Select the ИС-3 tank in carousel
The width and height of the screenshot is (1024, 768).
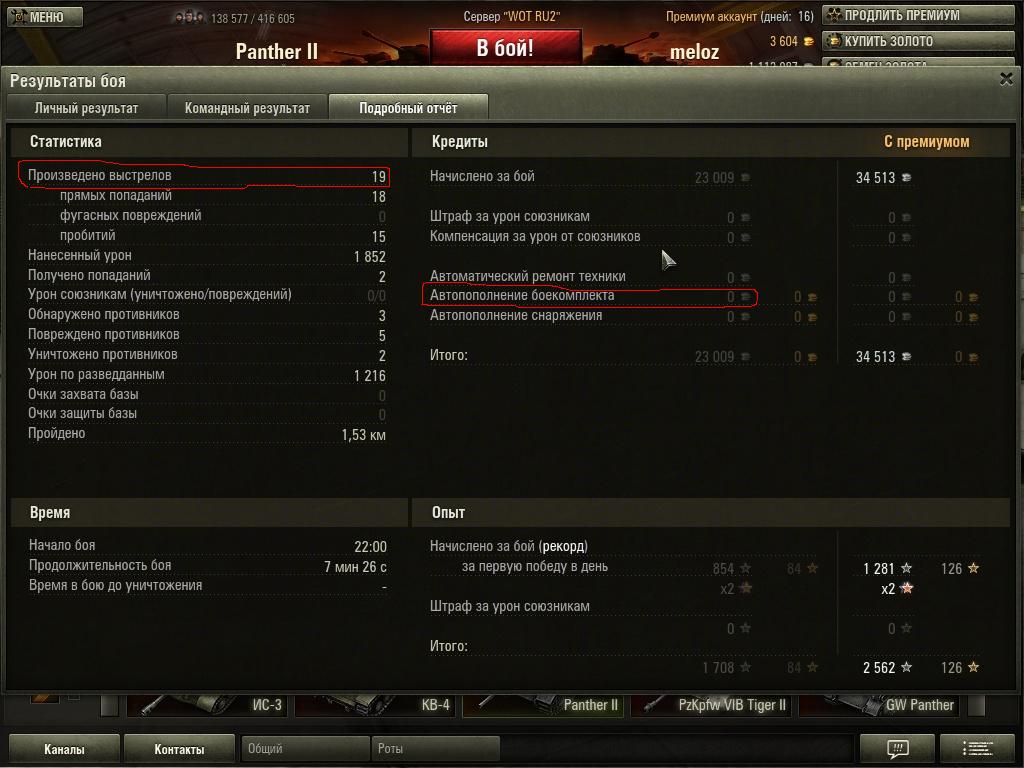click(206, 705)
